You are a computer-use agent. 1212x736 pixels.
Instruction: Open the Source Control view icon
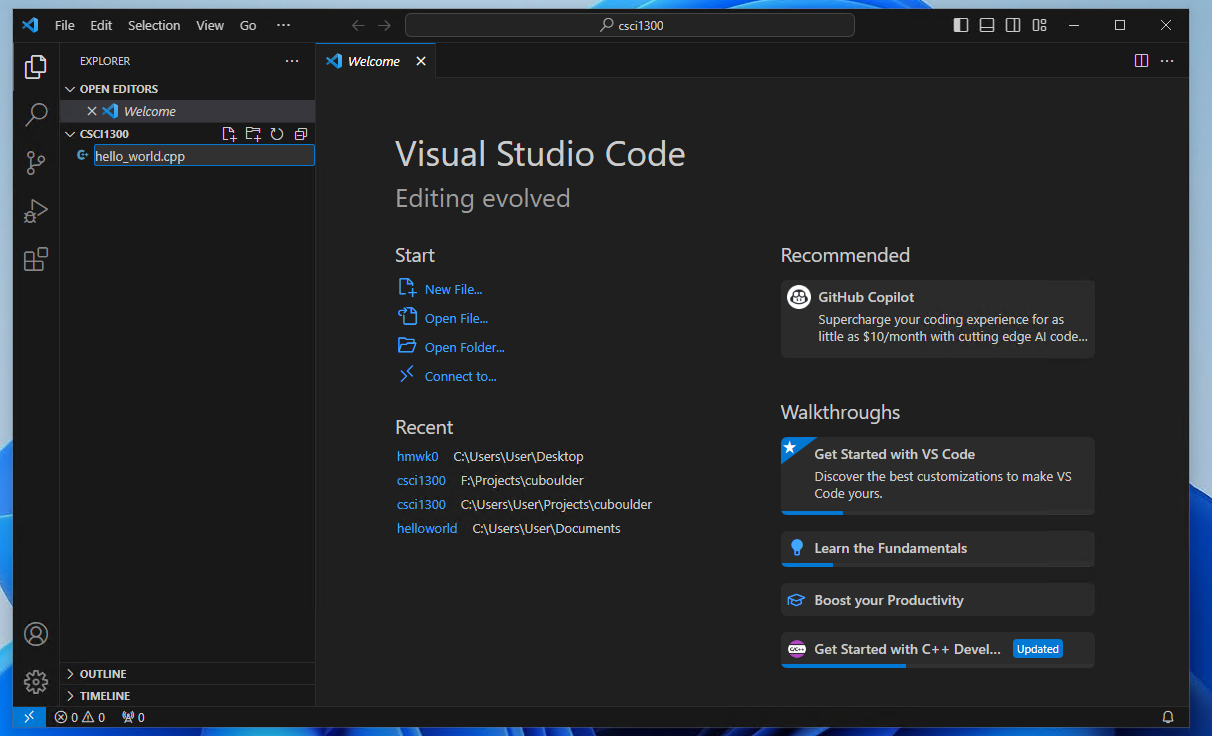click(36, 163)
